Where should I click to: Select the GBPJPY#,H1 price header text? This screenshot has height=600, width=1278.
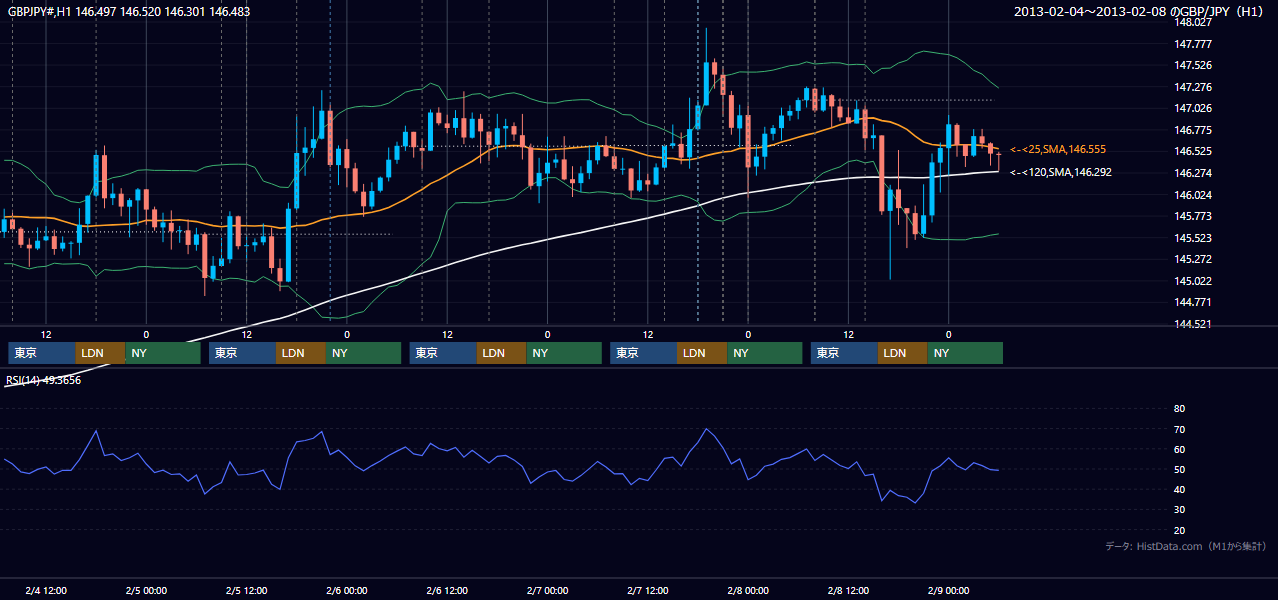(129, 12)
